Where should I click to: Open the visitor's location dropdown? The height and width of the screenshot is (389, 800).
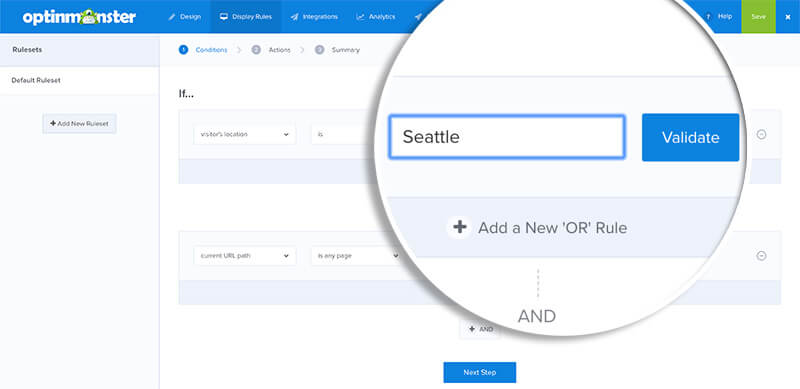(x=245, y=135)
